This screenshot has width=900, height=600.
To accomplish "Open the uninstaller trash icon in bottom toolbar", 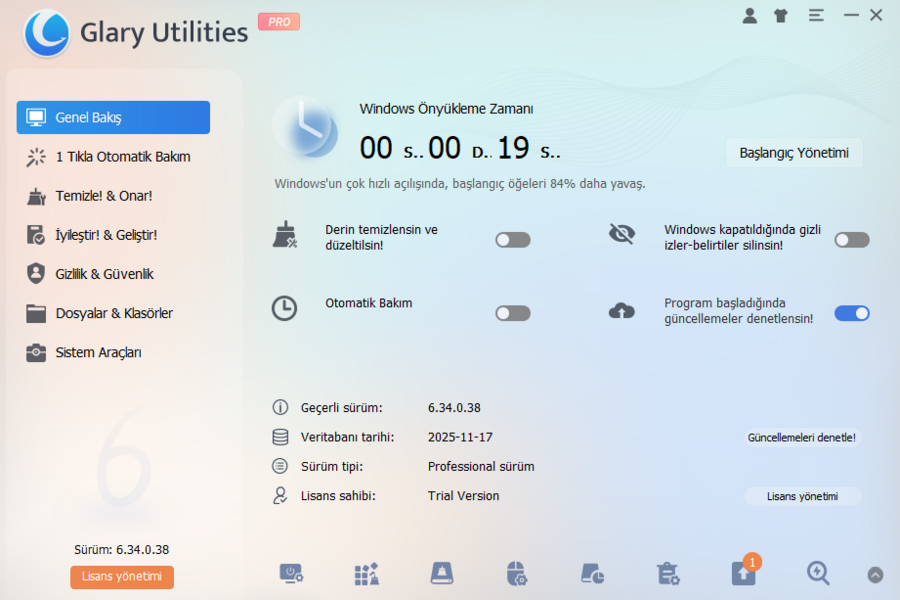I will pyautogui.click(x=668, y=574).
